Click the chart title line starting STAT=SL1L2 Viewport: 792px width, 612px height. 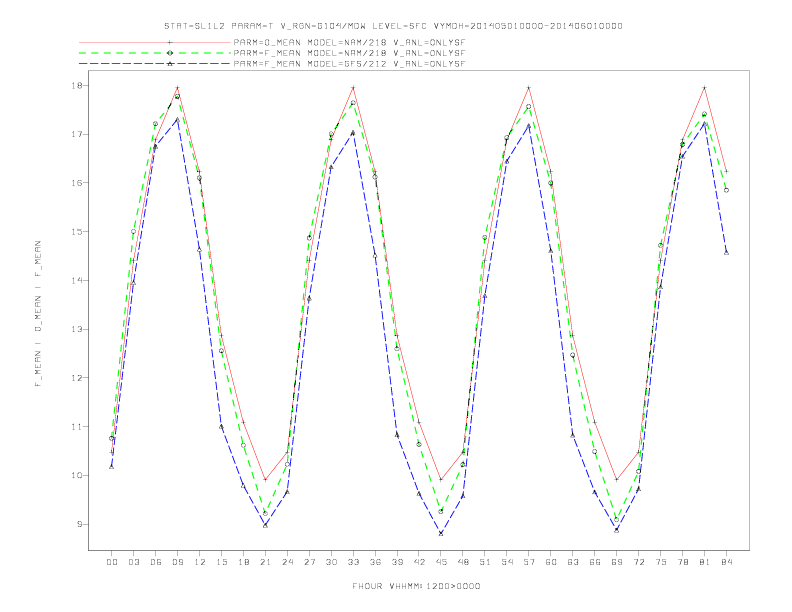(393, 26)
